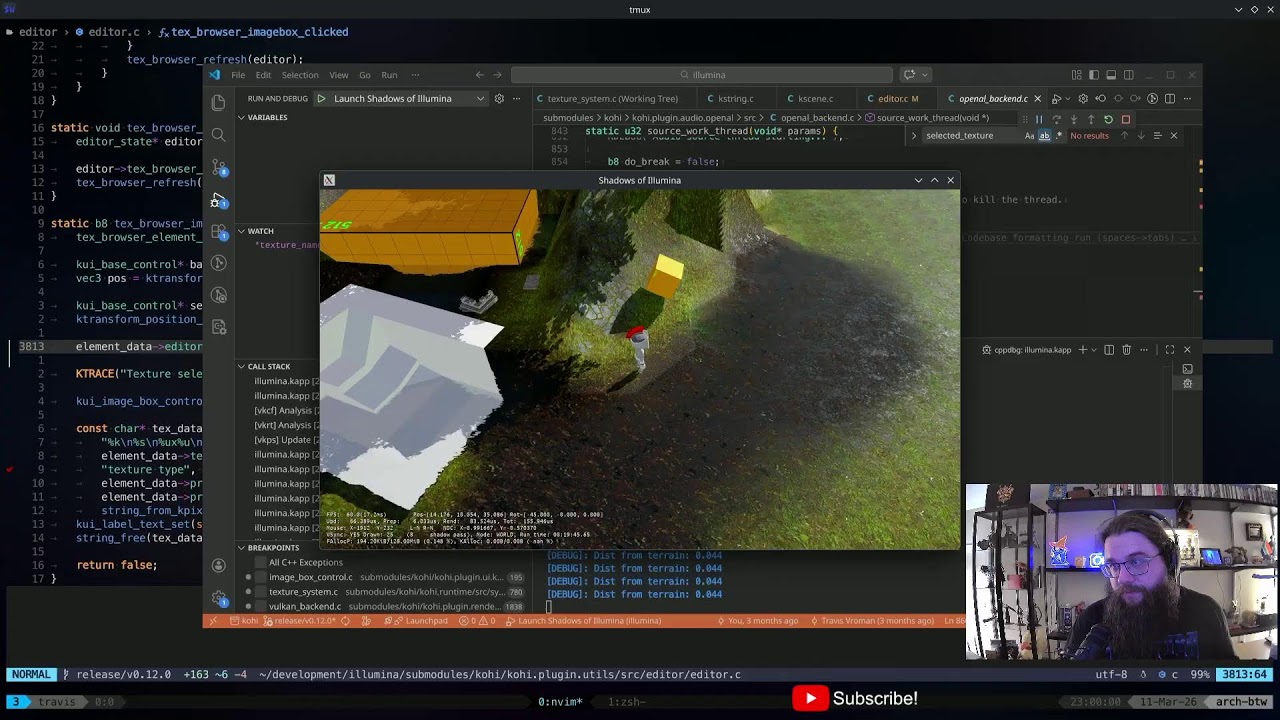Screen dimensions: 1280x720
Task: Split the terminal in the panel
Action: 1109,350
